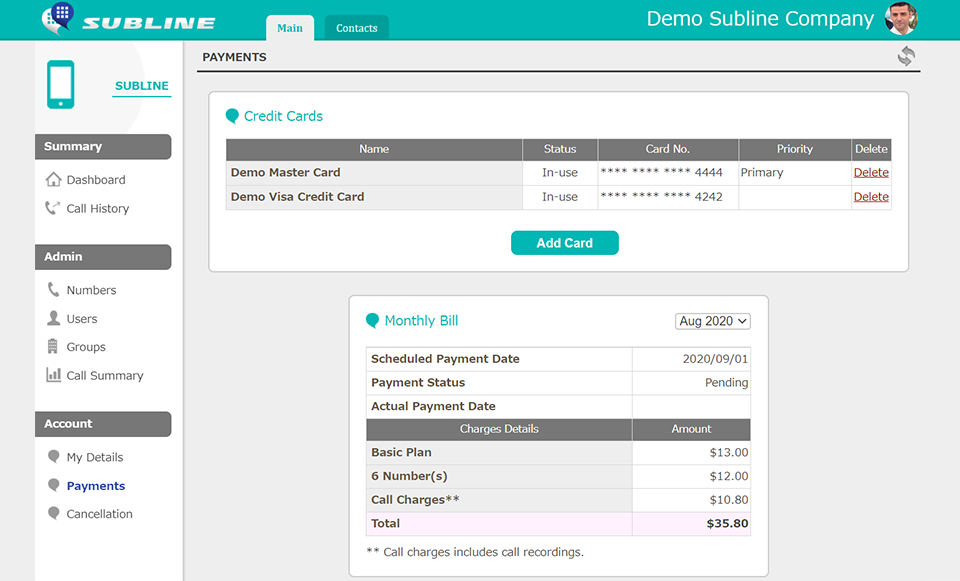
Task: Click the smartphone icon in sidebar
Action: click(61, 85)
